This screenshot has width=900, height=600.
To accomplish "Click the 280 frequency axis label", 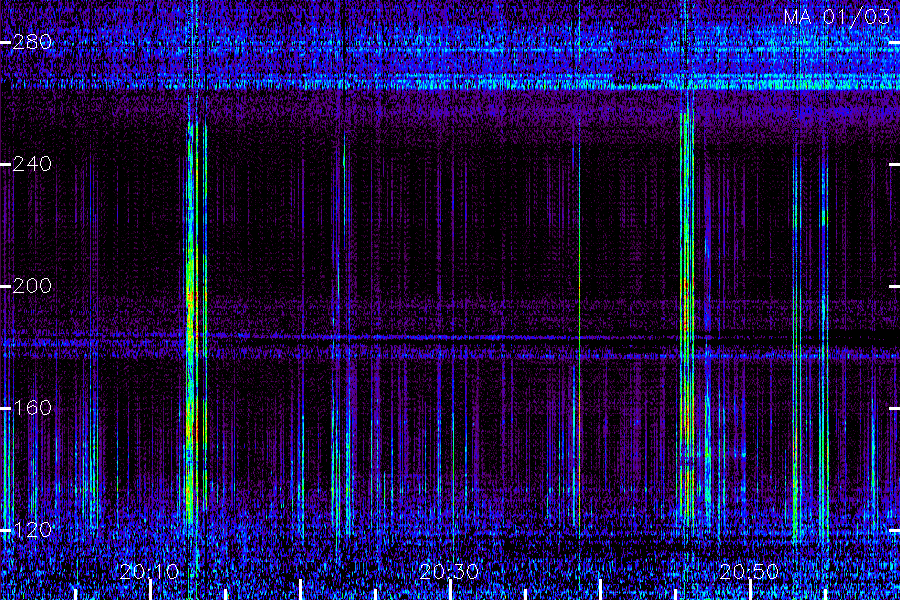I will [x=32, y=42].
